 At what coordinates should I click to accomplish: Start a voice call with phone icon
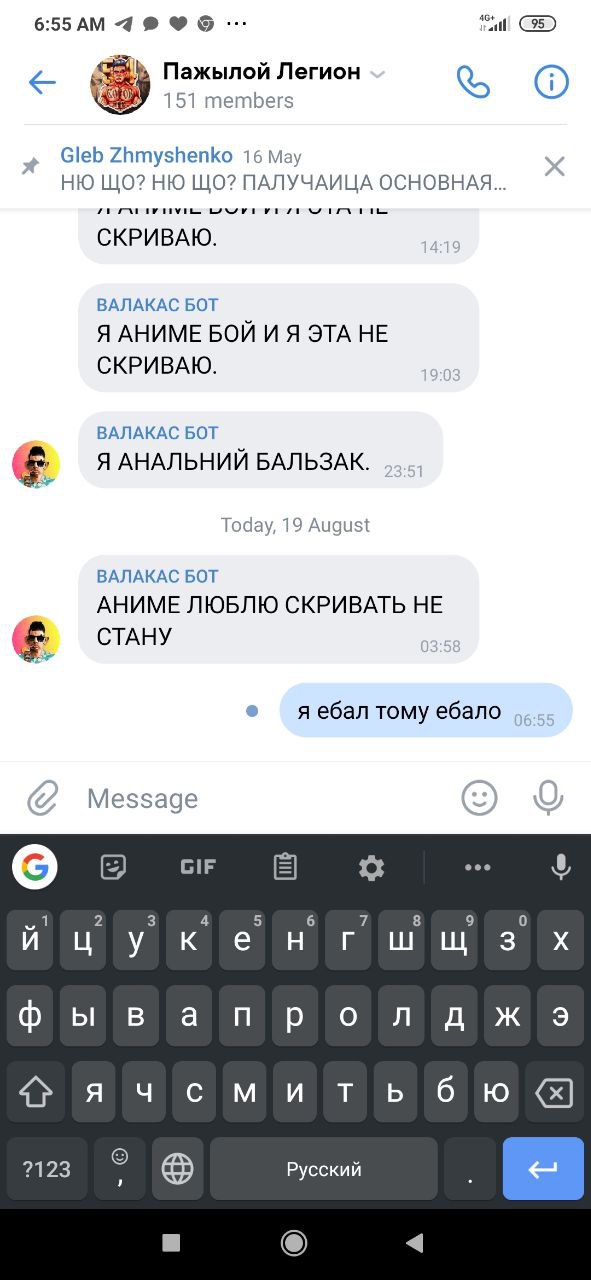pyautogui.click(x=473, y=82)
